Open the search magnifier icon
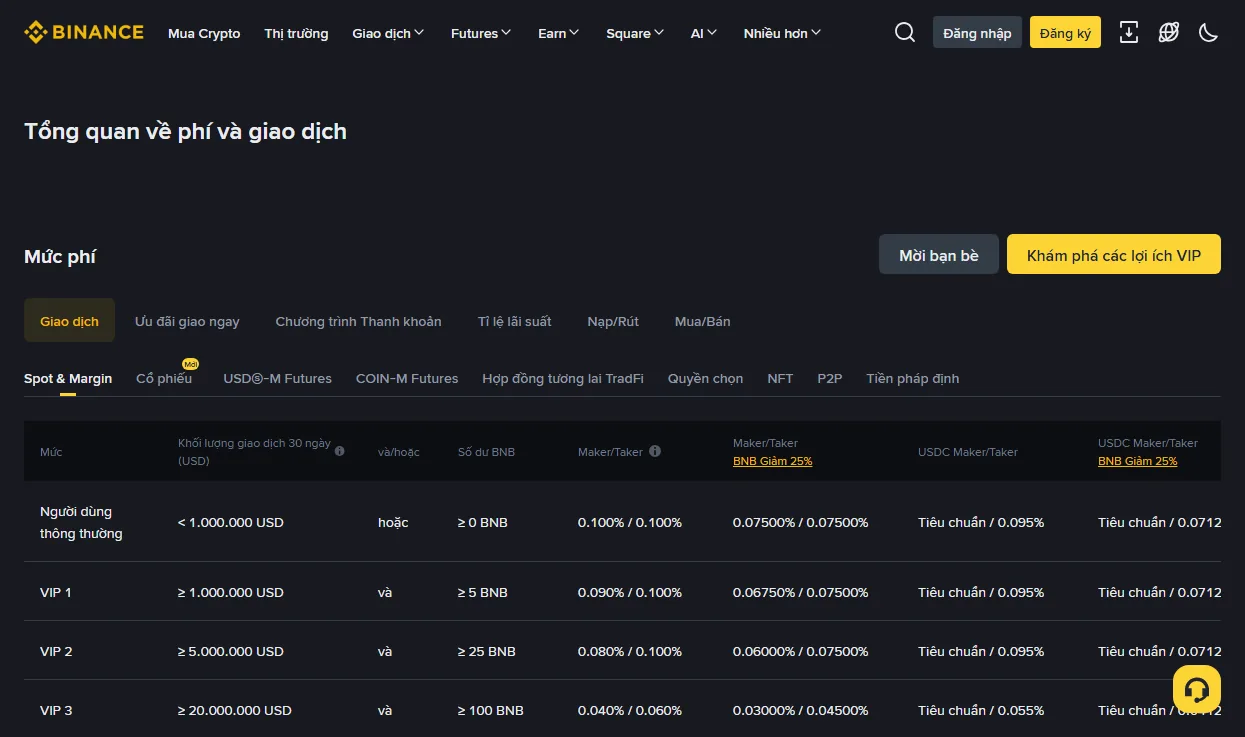The height and width of the screenshot is (737, 1245). pos(905,33)
